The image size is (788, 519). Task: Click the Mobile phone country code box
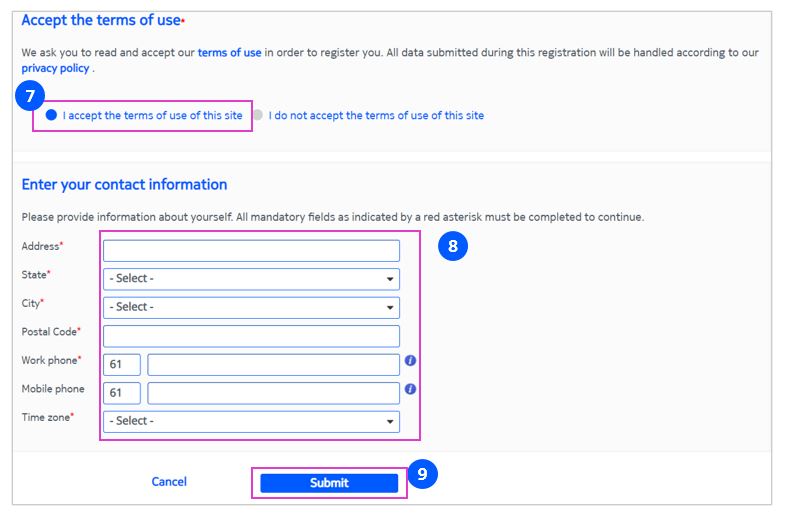click(x=122, y=392)
